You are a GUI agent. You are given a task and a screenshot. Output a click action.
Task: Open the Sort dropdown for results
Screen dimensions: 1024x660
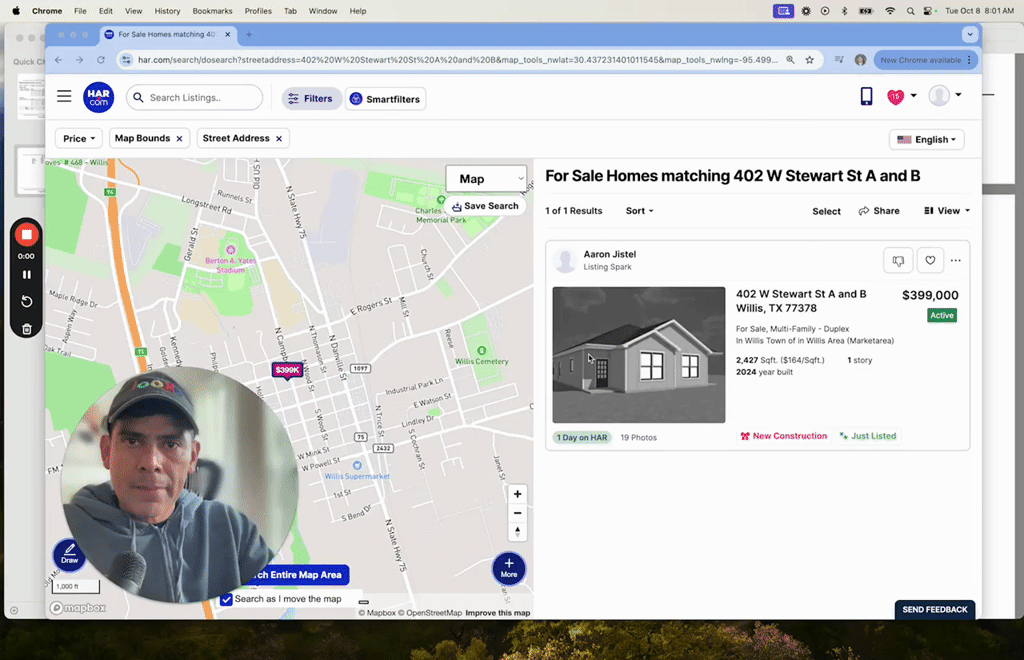639,211
